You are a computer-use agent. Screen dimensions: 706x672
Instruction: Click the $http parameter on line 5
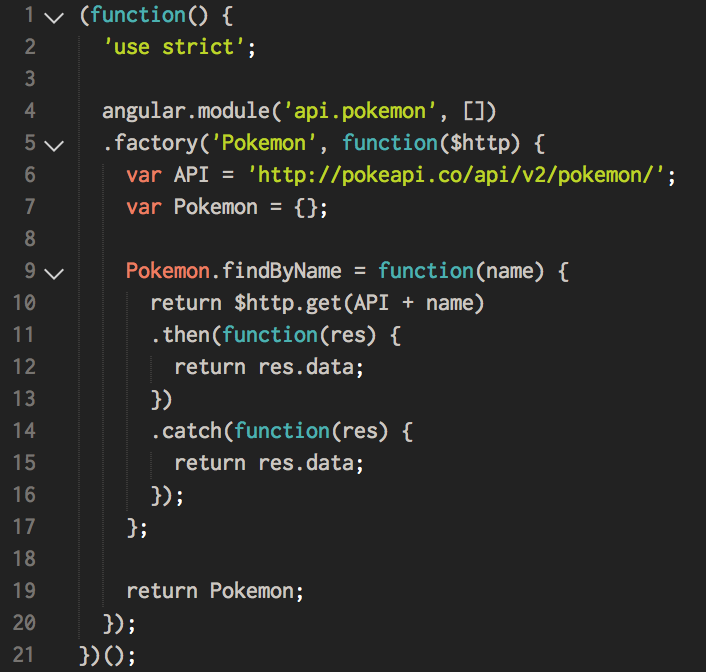click(x=480, y=143)
